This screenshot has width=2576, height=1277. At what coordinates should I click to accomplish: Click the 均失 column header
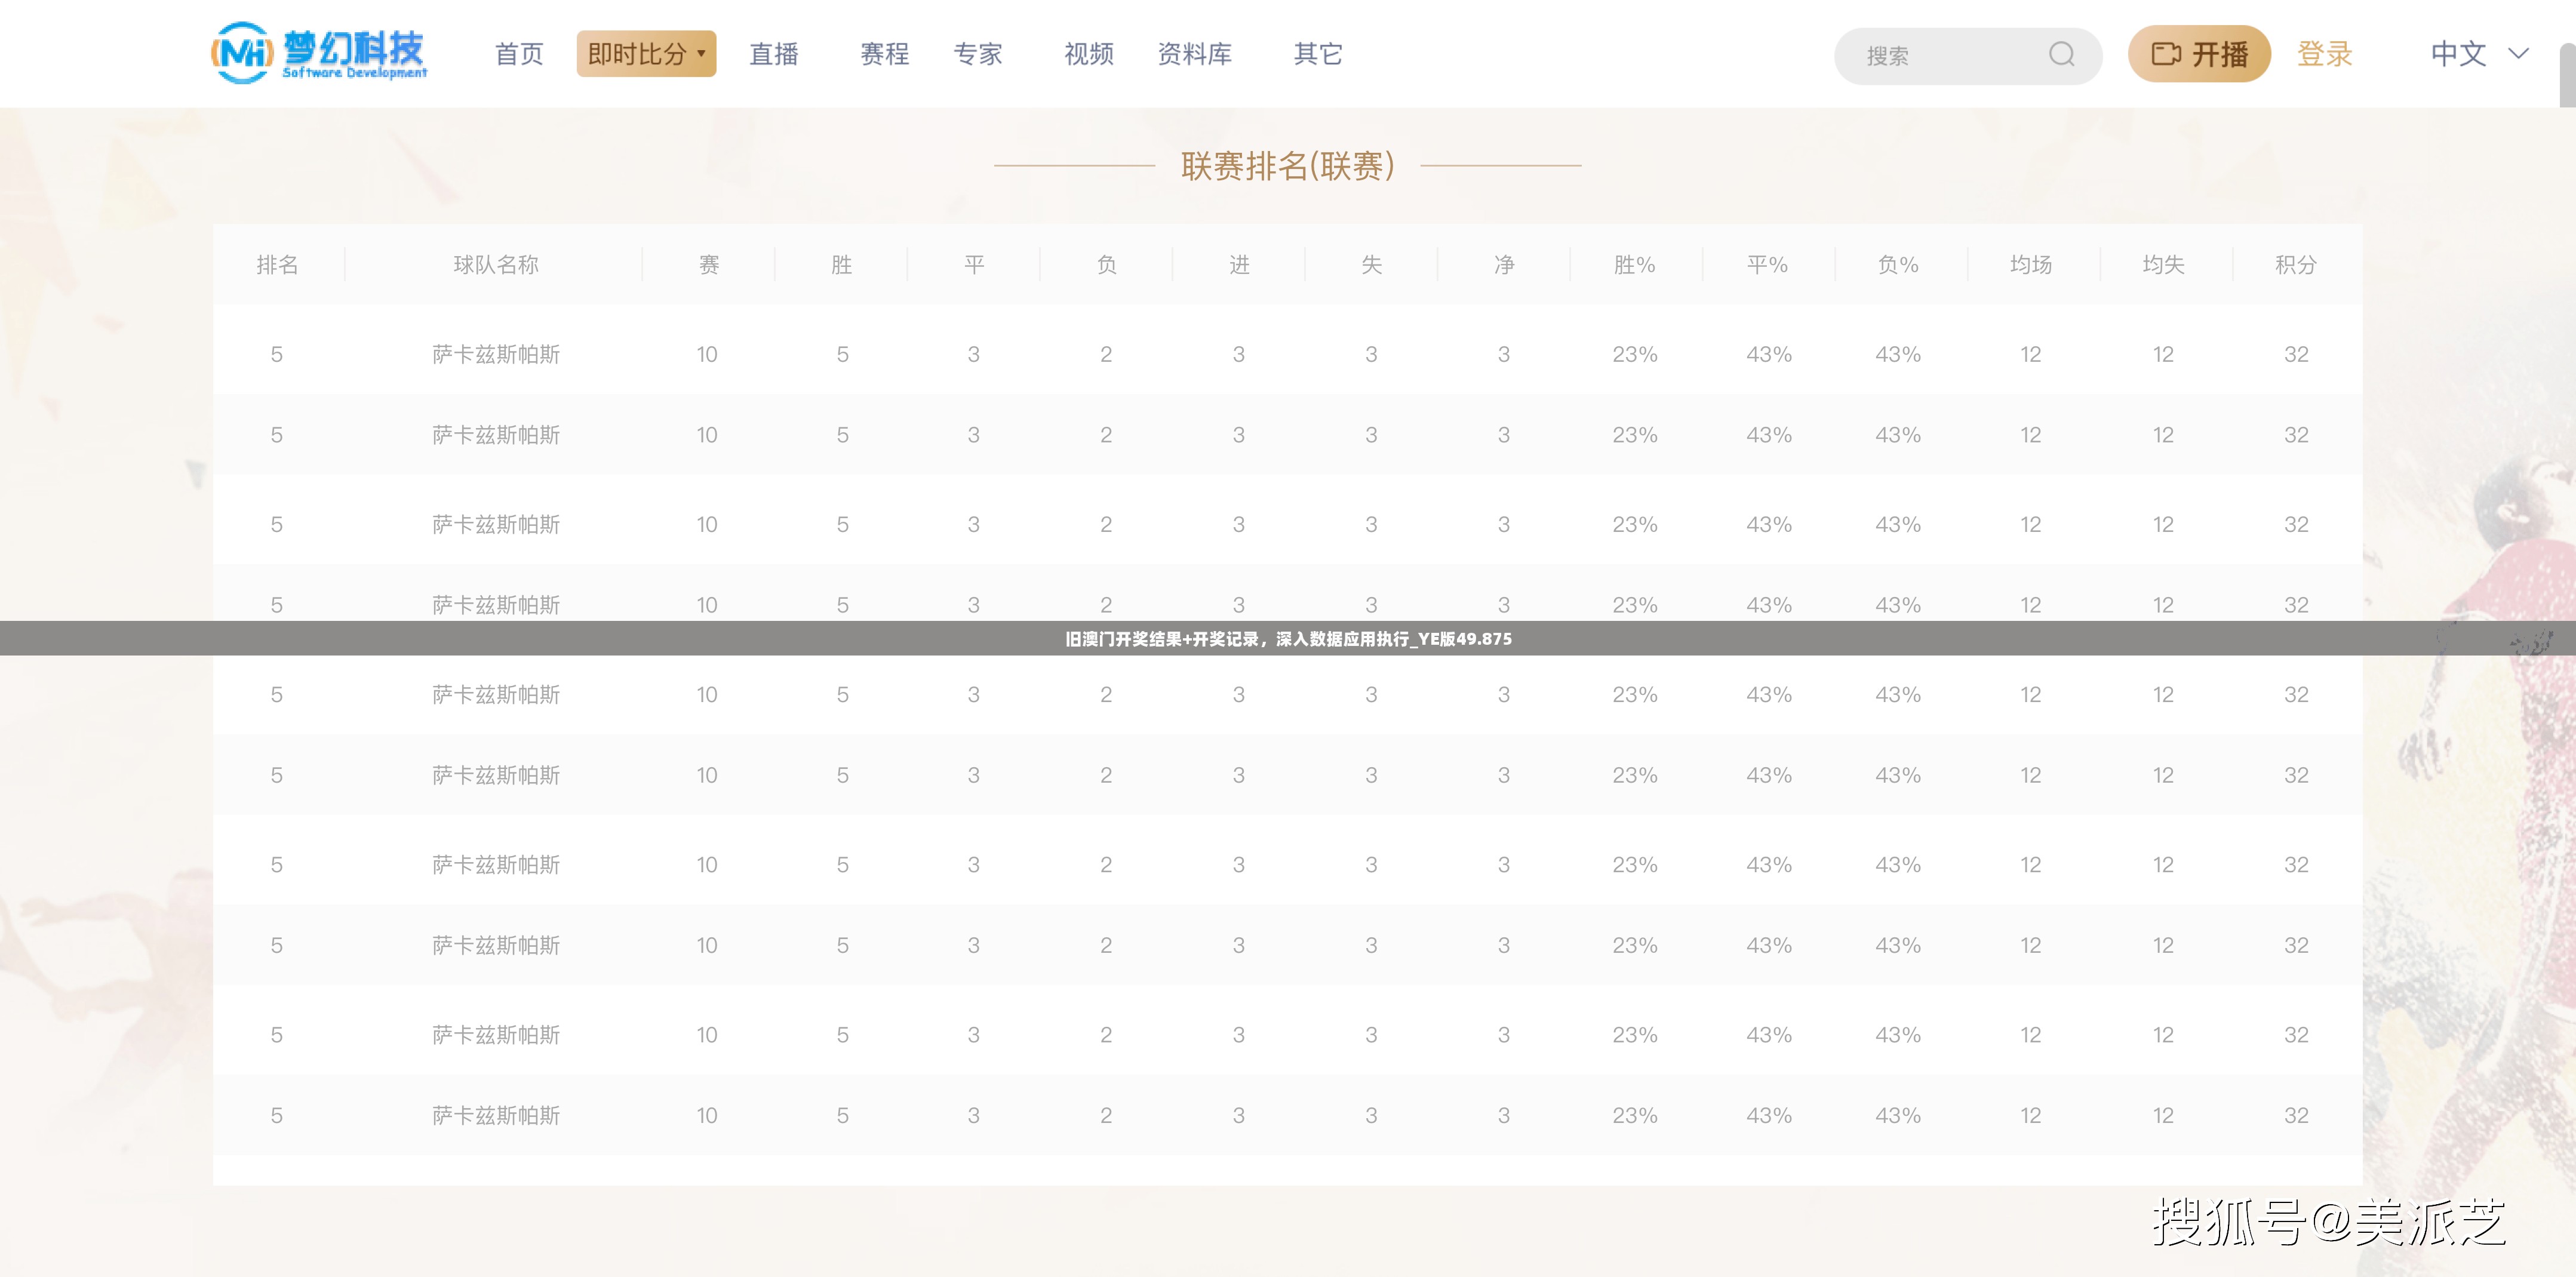click(x=2163, y=265)
